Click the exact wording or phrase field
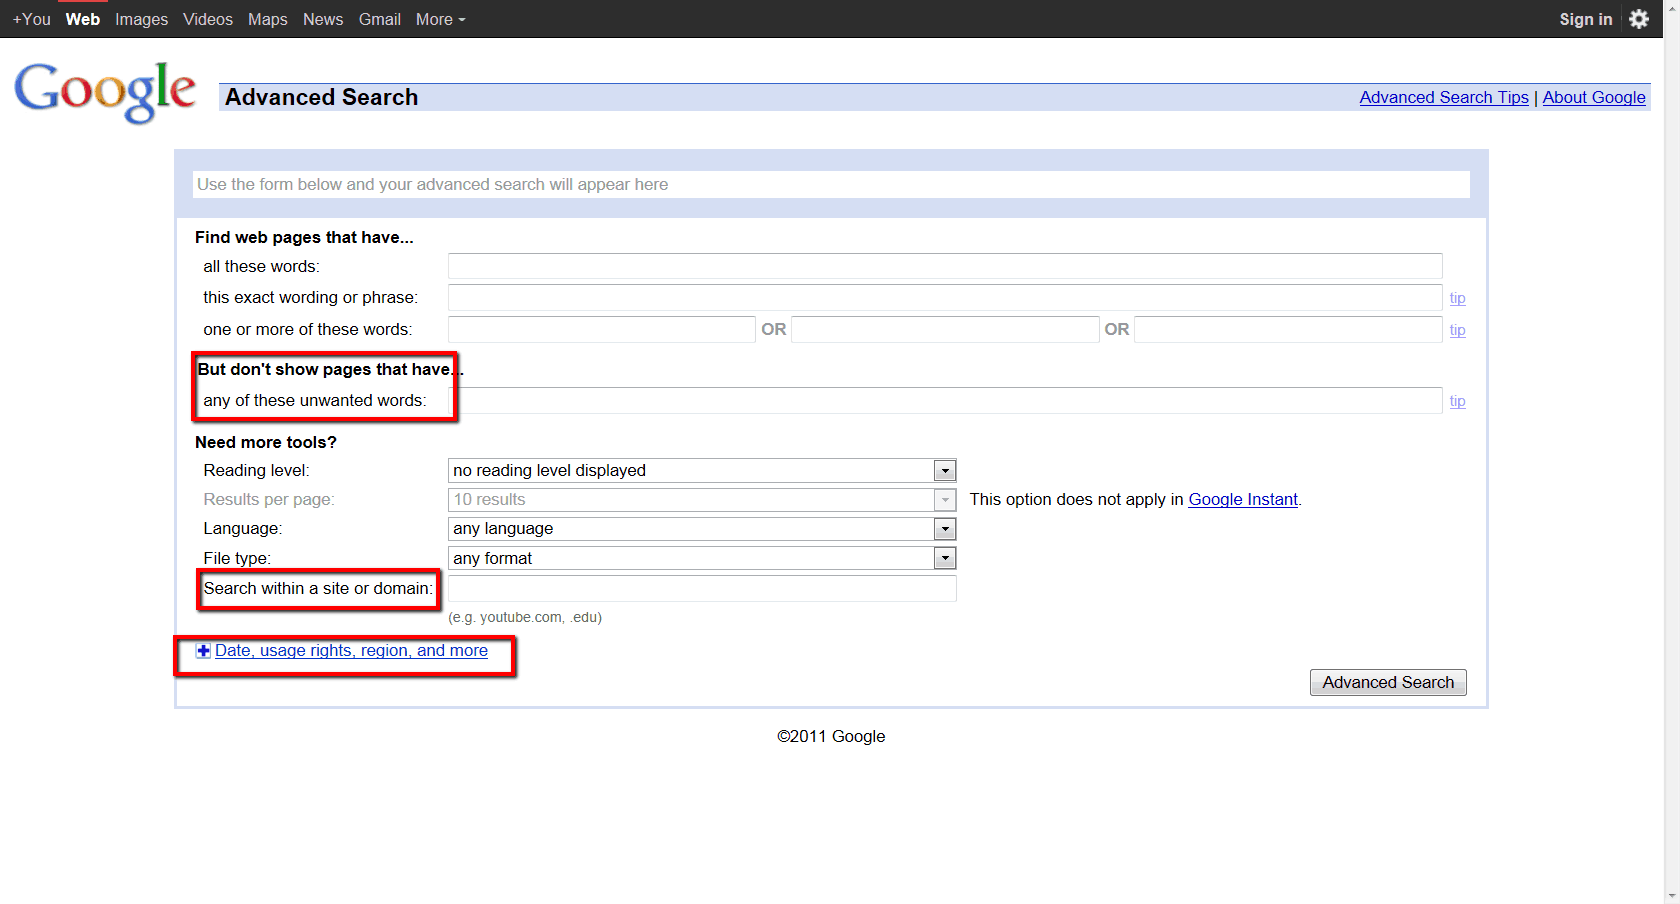Screen dimensions: 1680x904 tap(944, 298)
